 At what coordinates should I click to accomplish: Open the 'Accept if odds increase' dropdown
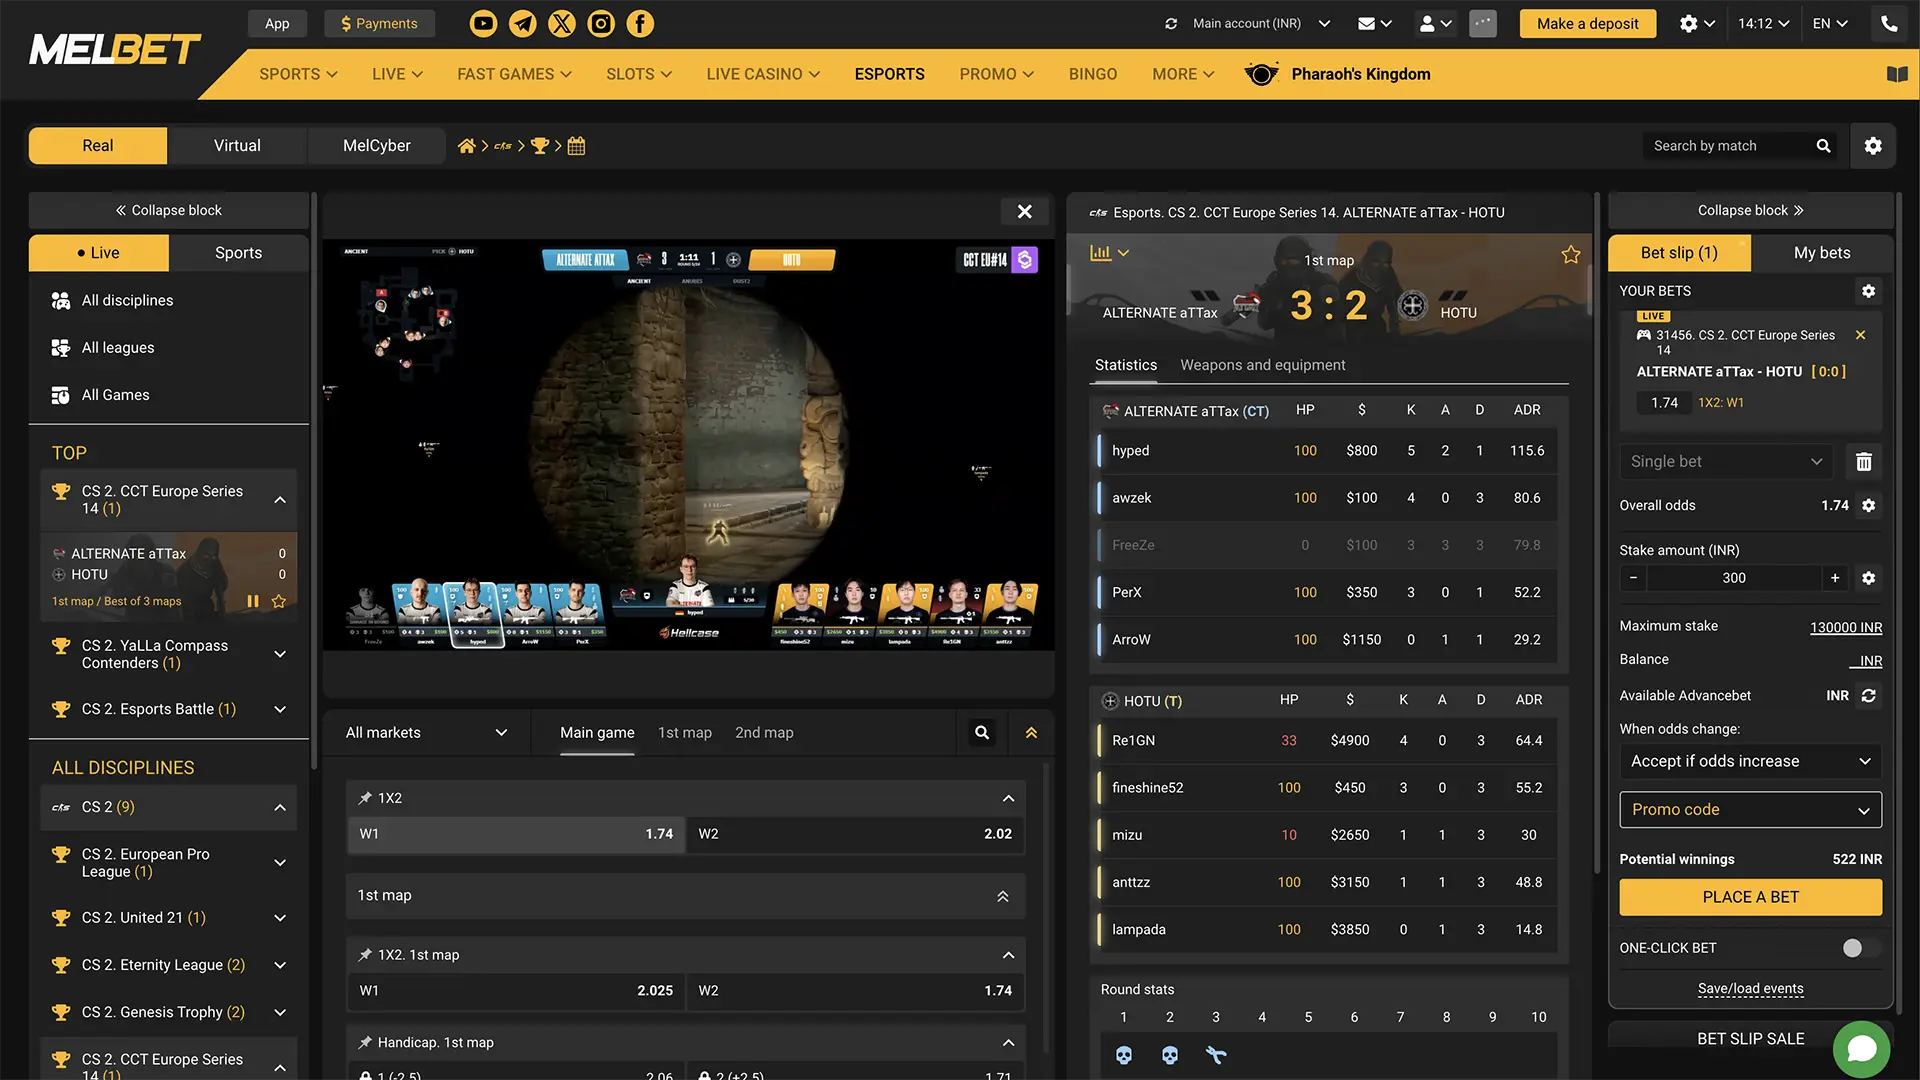1749,761
